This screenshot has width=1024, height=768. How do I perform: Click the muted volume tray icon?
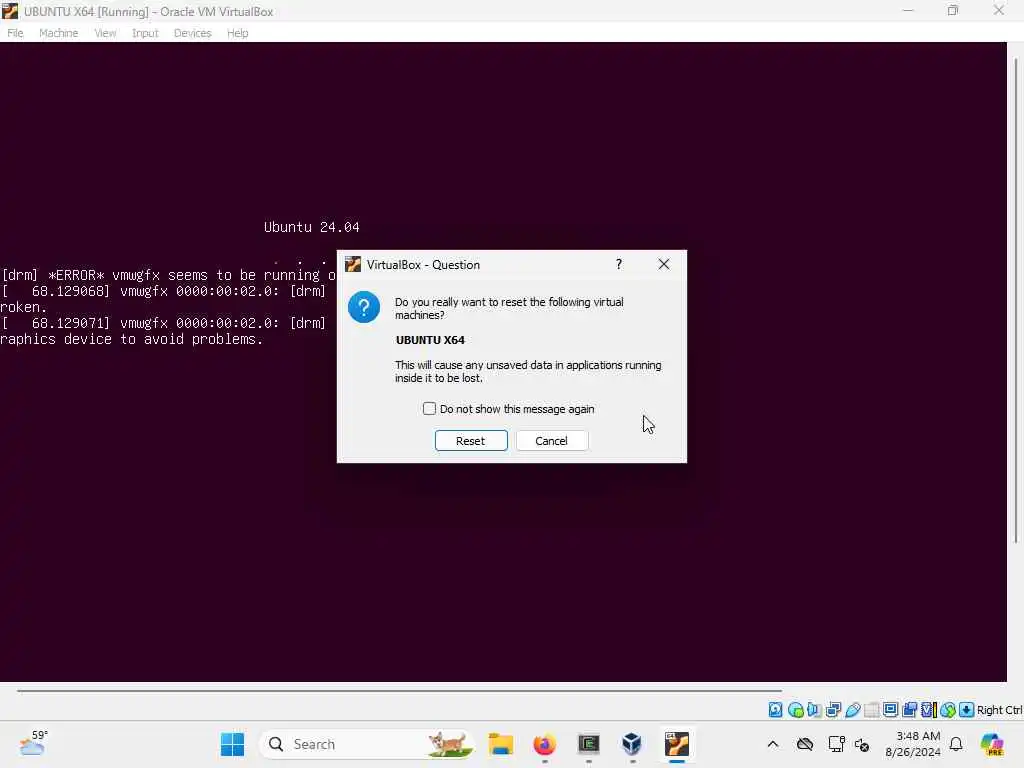coord(862,744)
